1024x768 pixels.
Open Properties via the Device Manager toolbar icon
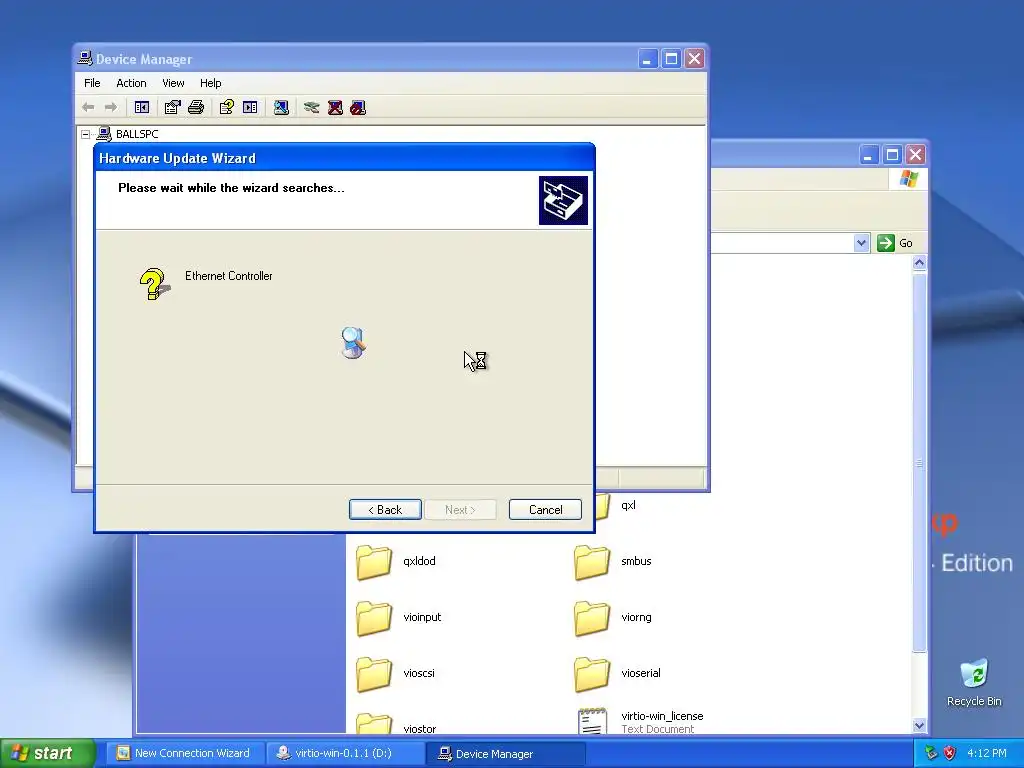[x=172, y=107]
